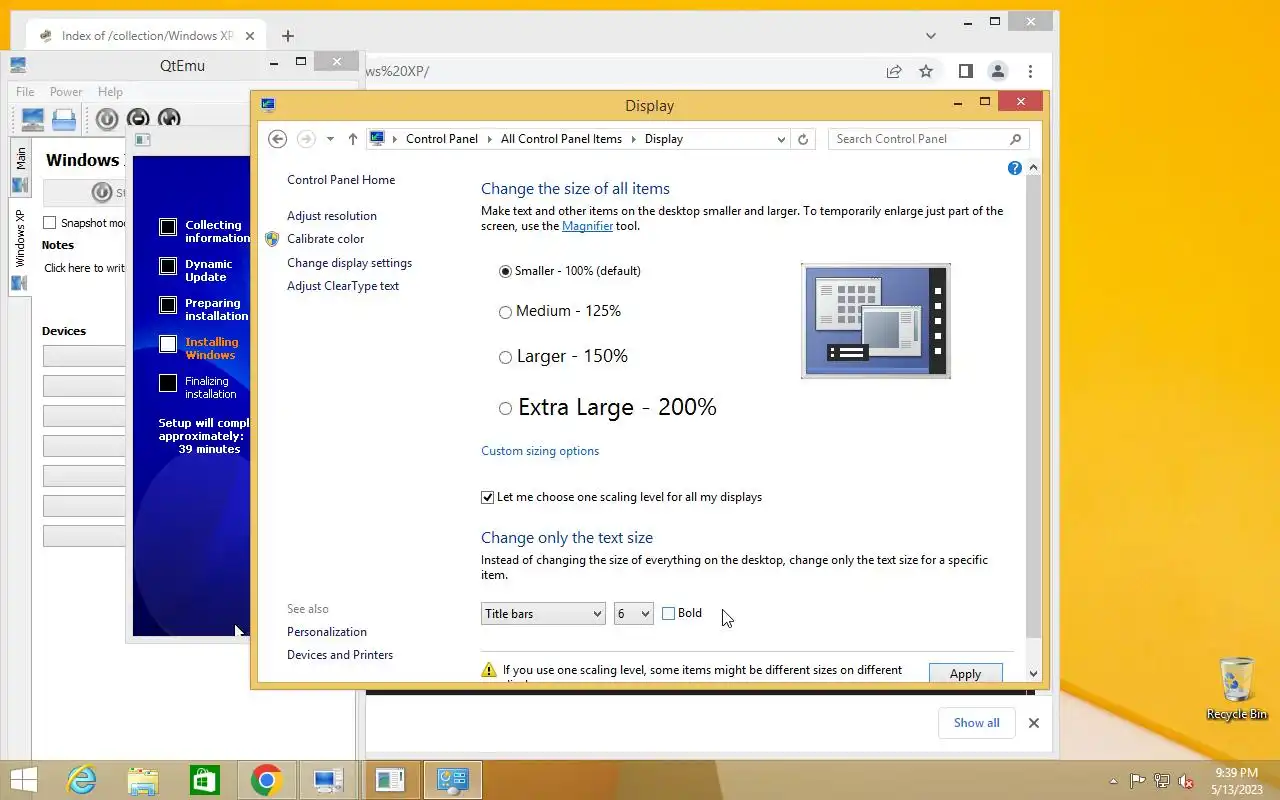Click the volume icon in system tray
1280x800 pixels.
click(x=1186, y=781)
